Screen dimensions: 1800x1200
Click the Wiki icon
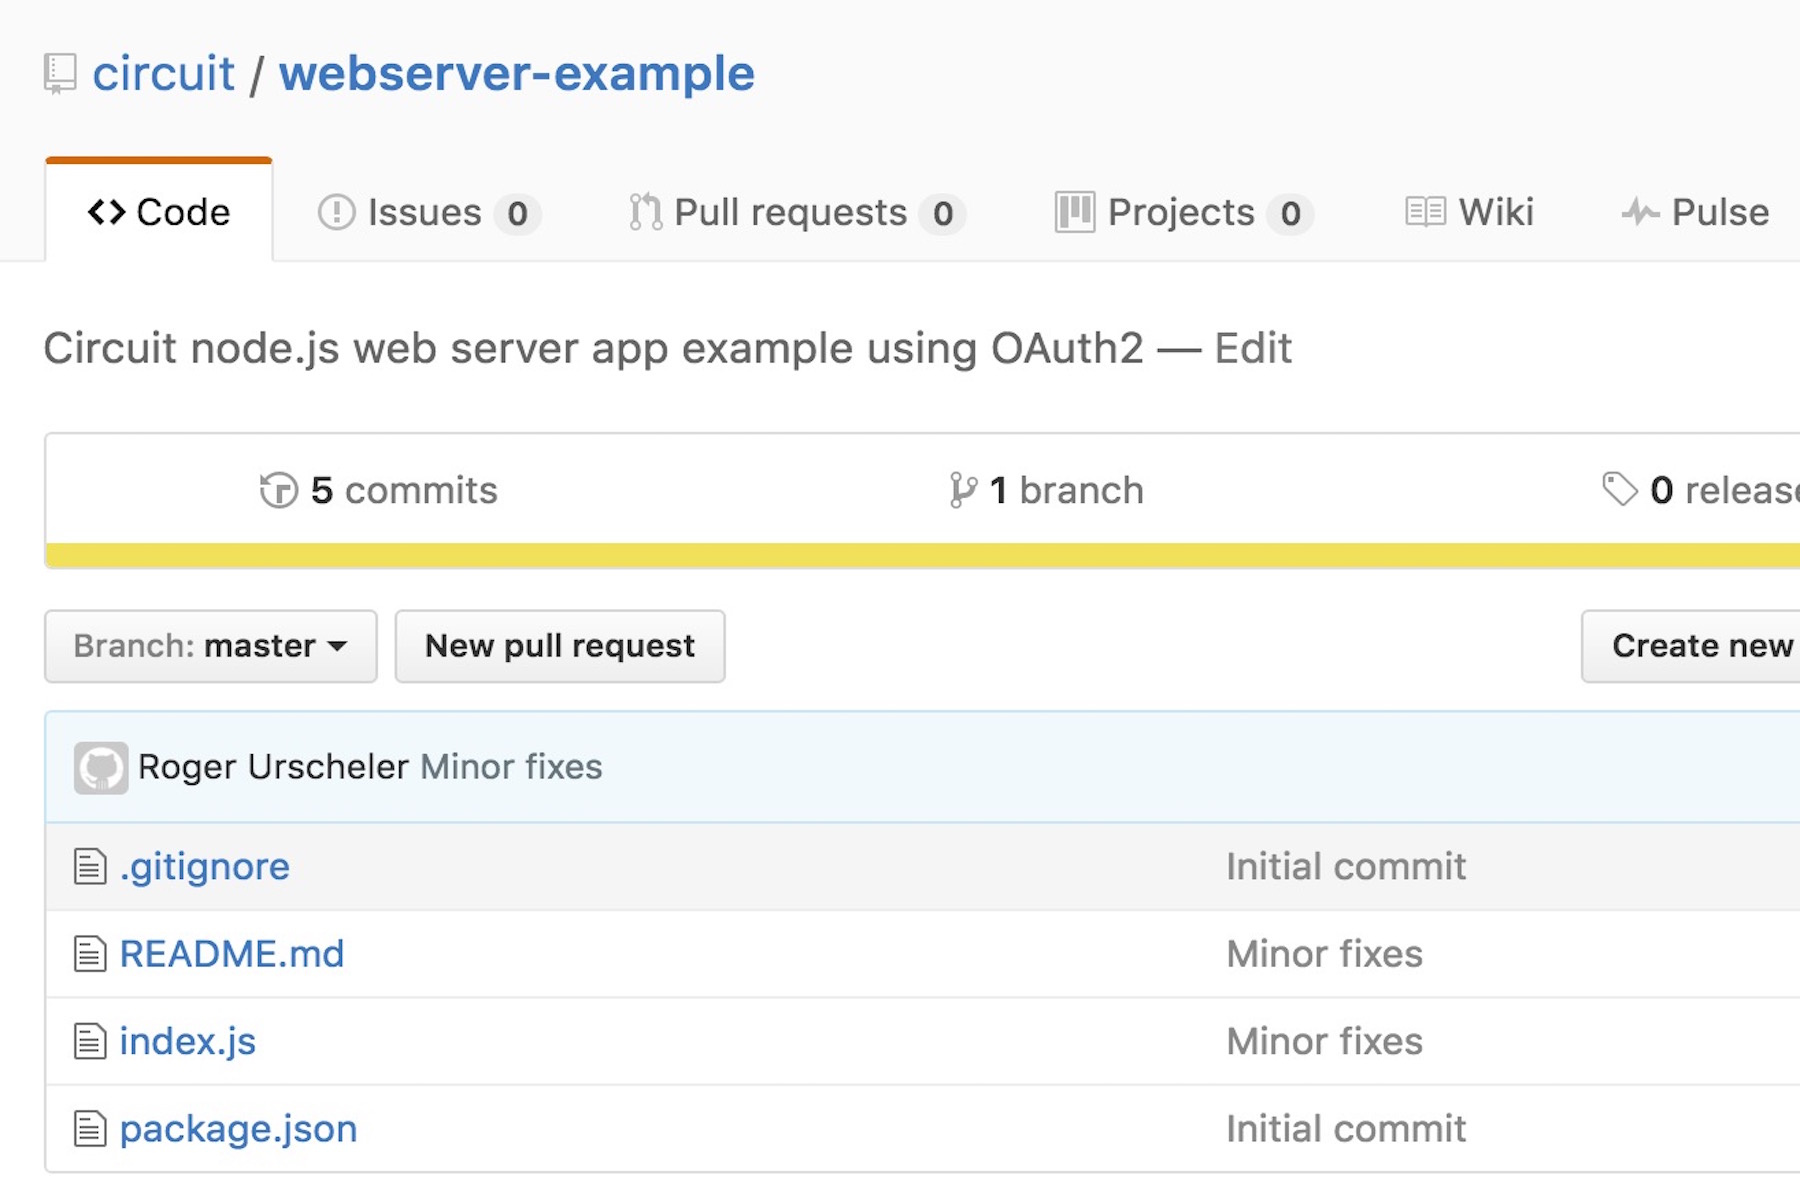pos(1424,212)
